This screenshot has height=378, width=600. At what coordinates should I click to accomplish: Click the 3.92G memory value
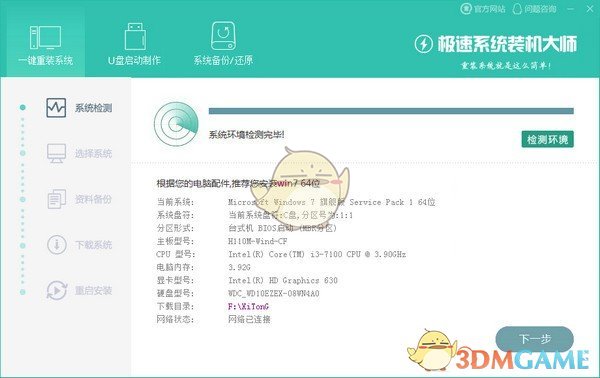tap(239, 267)
